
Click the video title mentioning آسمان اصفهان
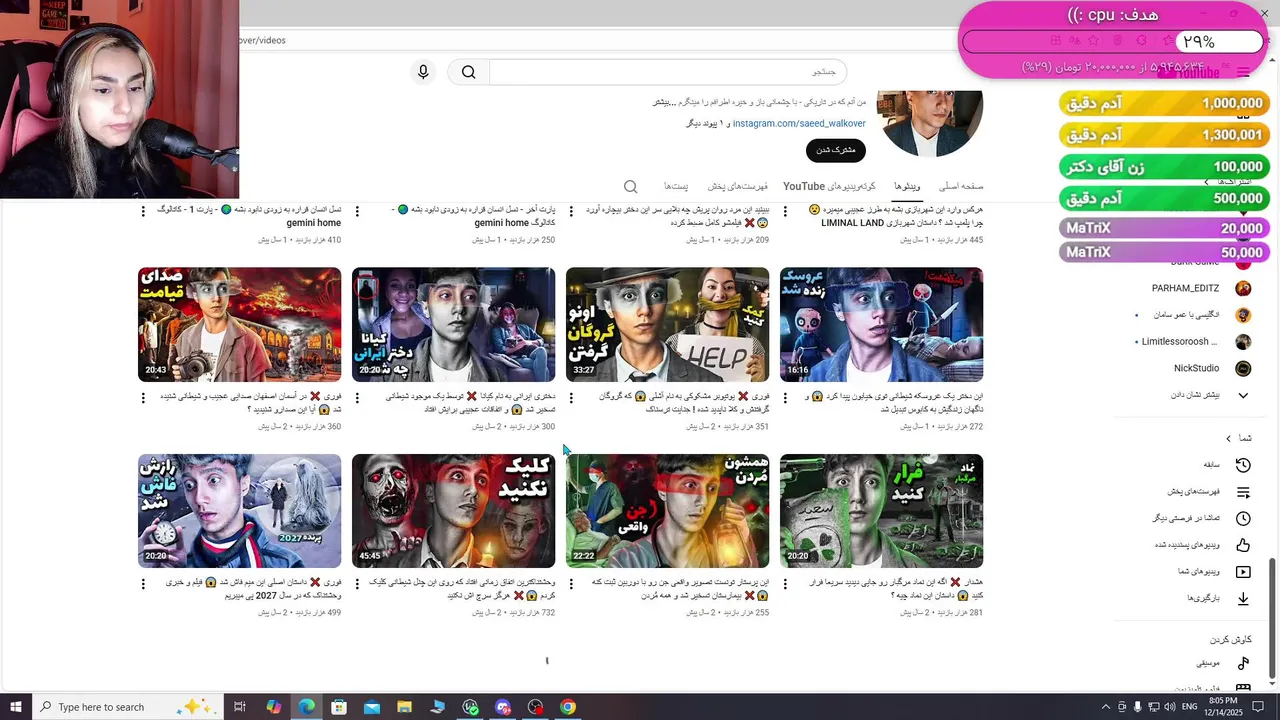point(252,403)
